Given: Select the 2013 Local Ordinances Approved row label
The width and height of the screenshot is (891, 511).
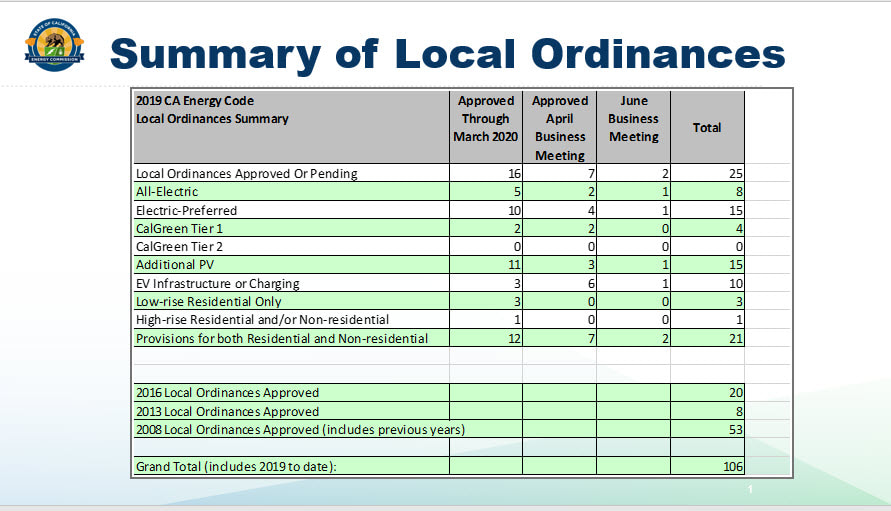Looking at the screenshot, I should [x=227, y=411].
